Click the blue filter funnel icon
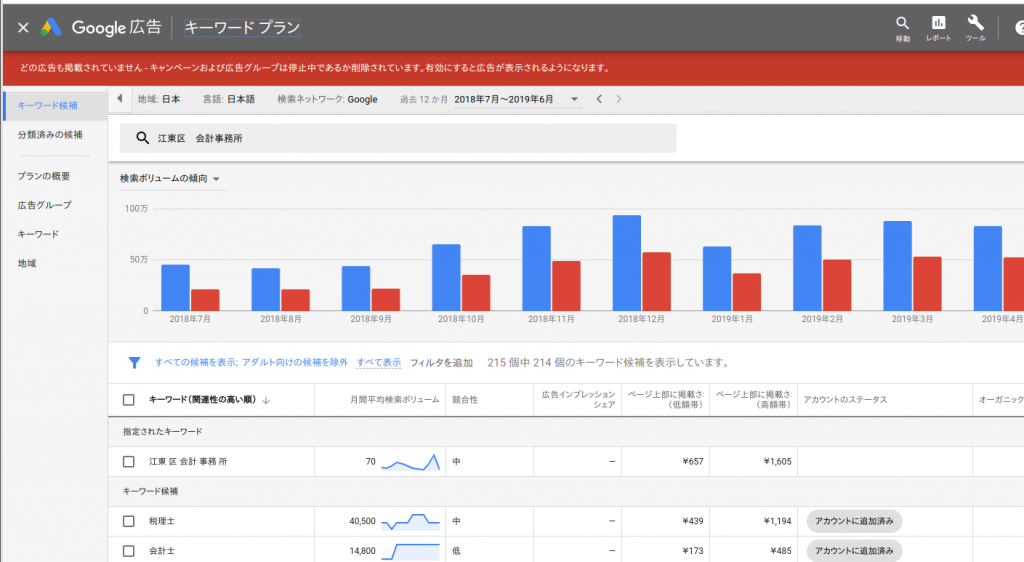 (x=134, y=362)
